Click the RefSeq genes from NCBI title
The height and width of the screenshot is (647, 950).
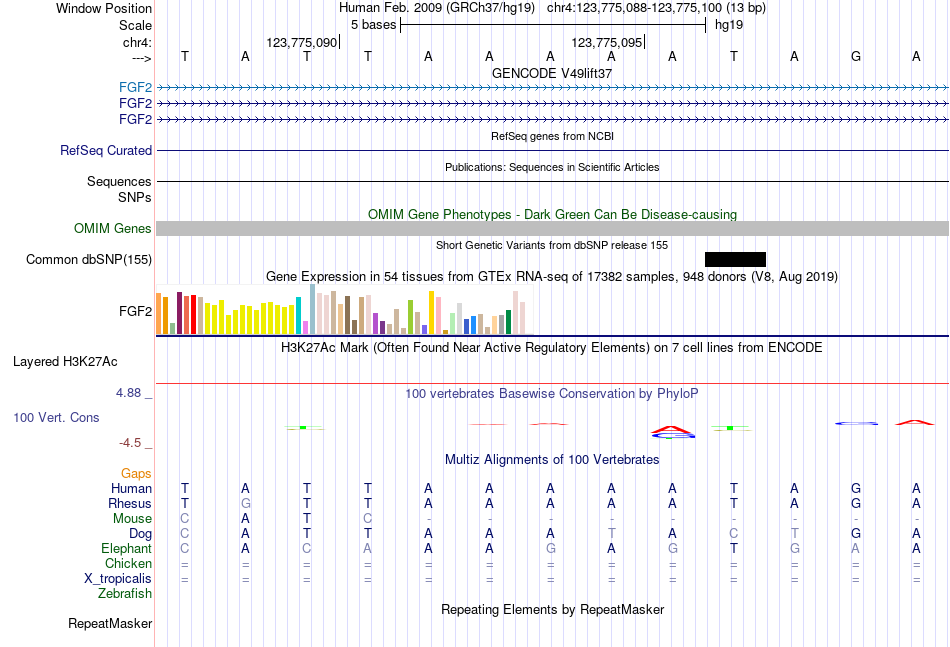pyautogui.click(x=552, y=136)
